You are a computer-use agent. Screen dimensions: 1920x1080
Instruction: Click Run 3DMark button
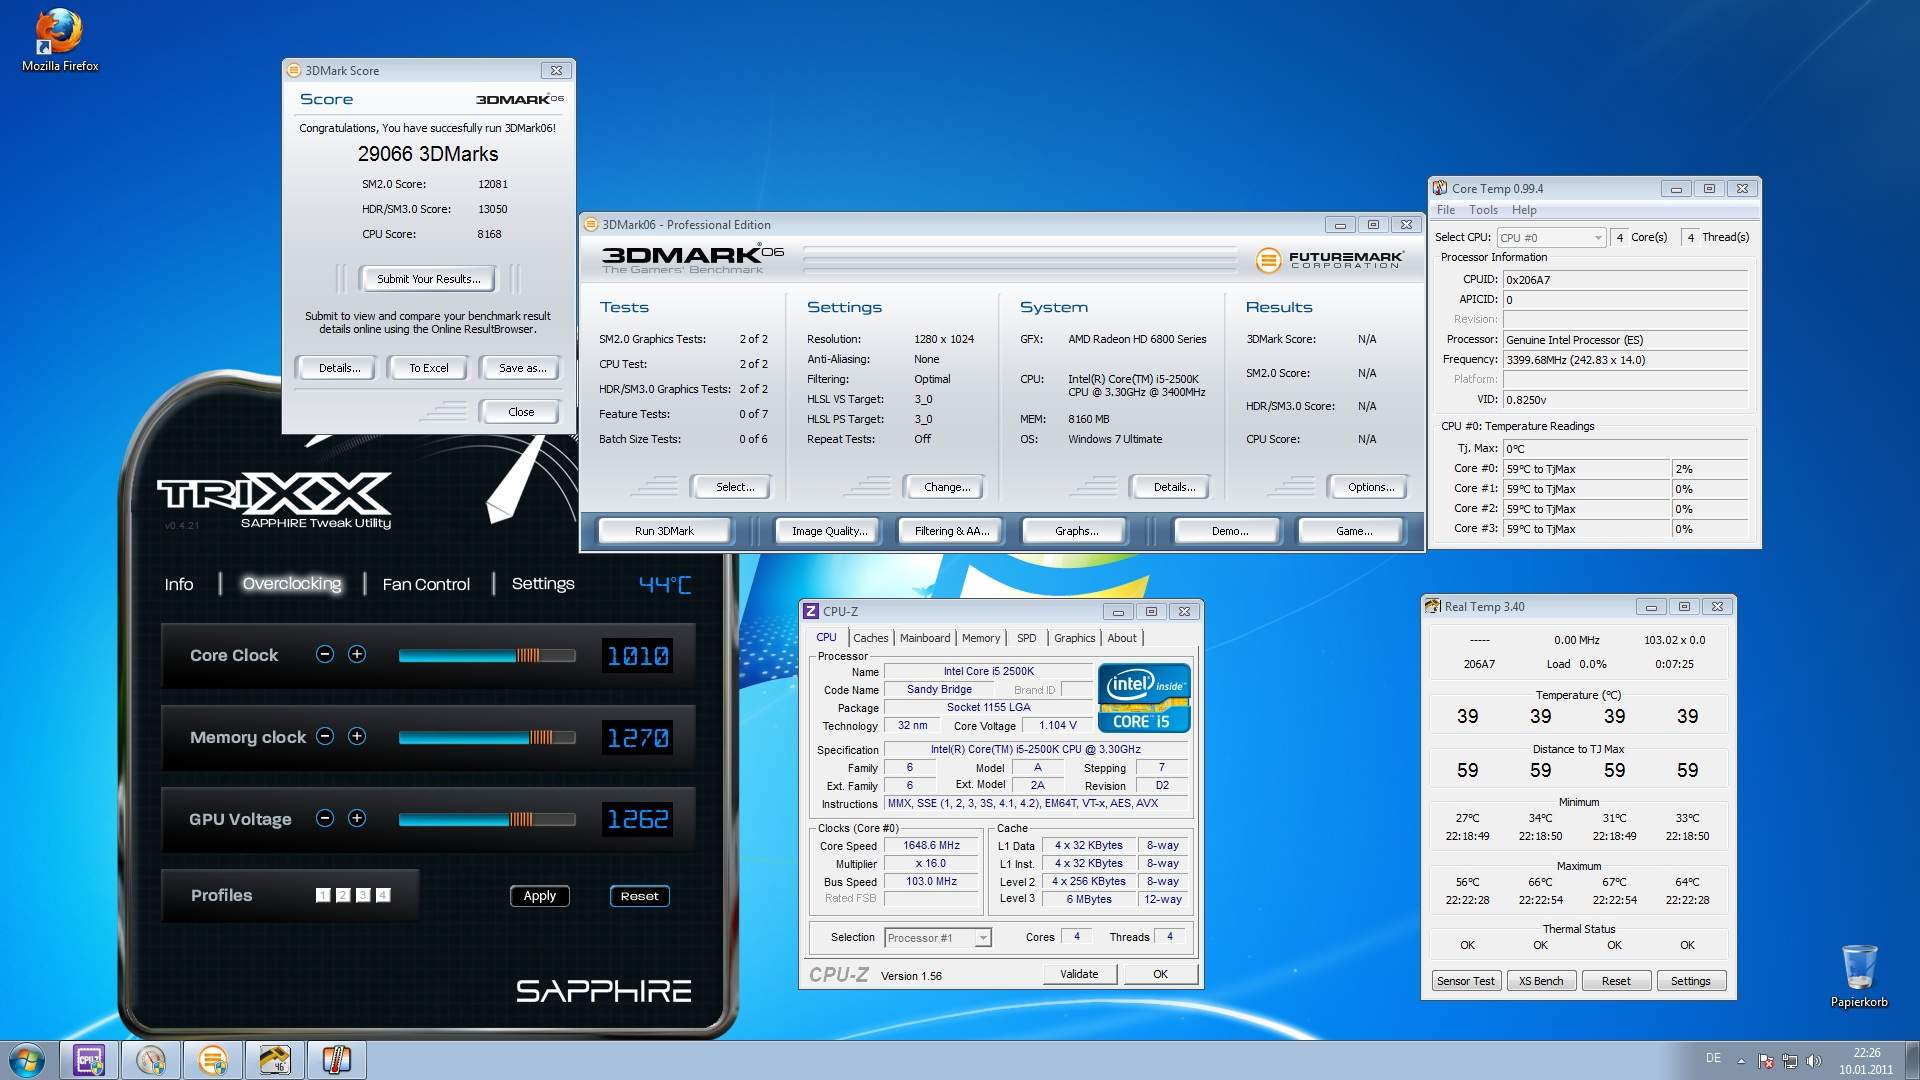pyautogui.click(x=664, y=531)
